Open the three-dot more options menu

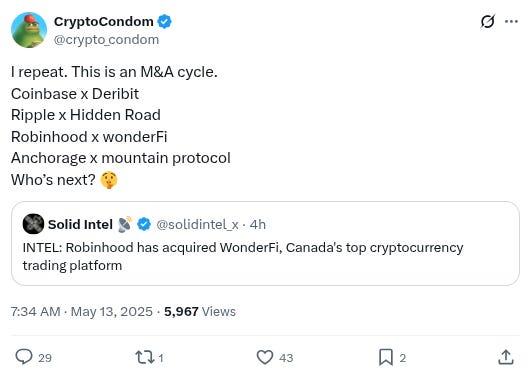pyautogui.click(x=511, y=22)
